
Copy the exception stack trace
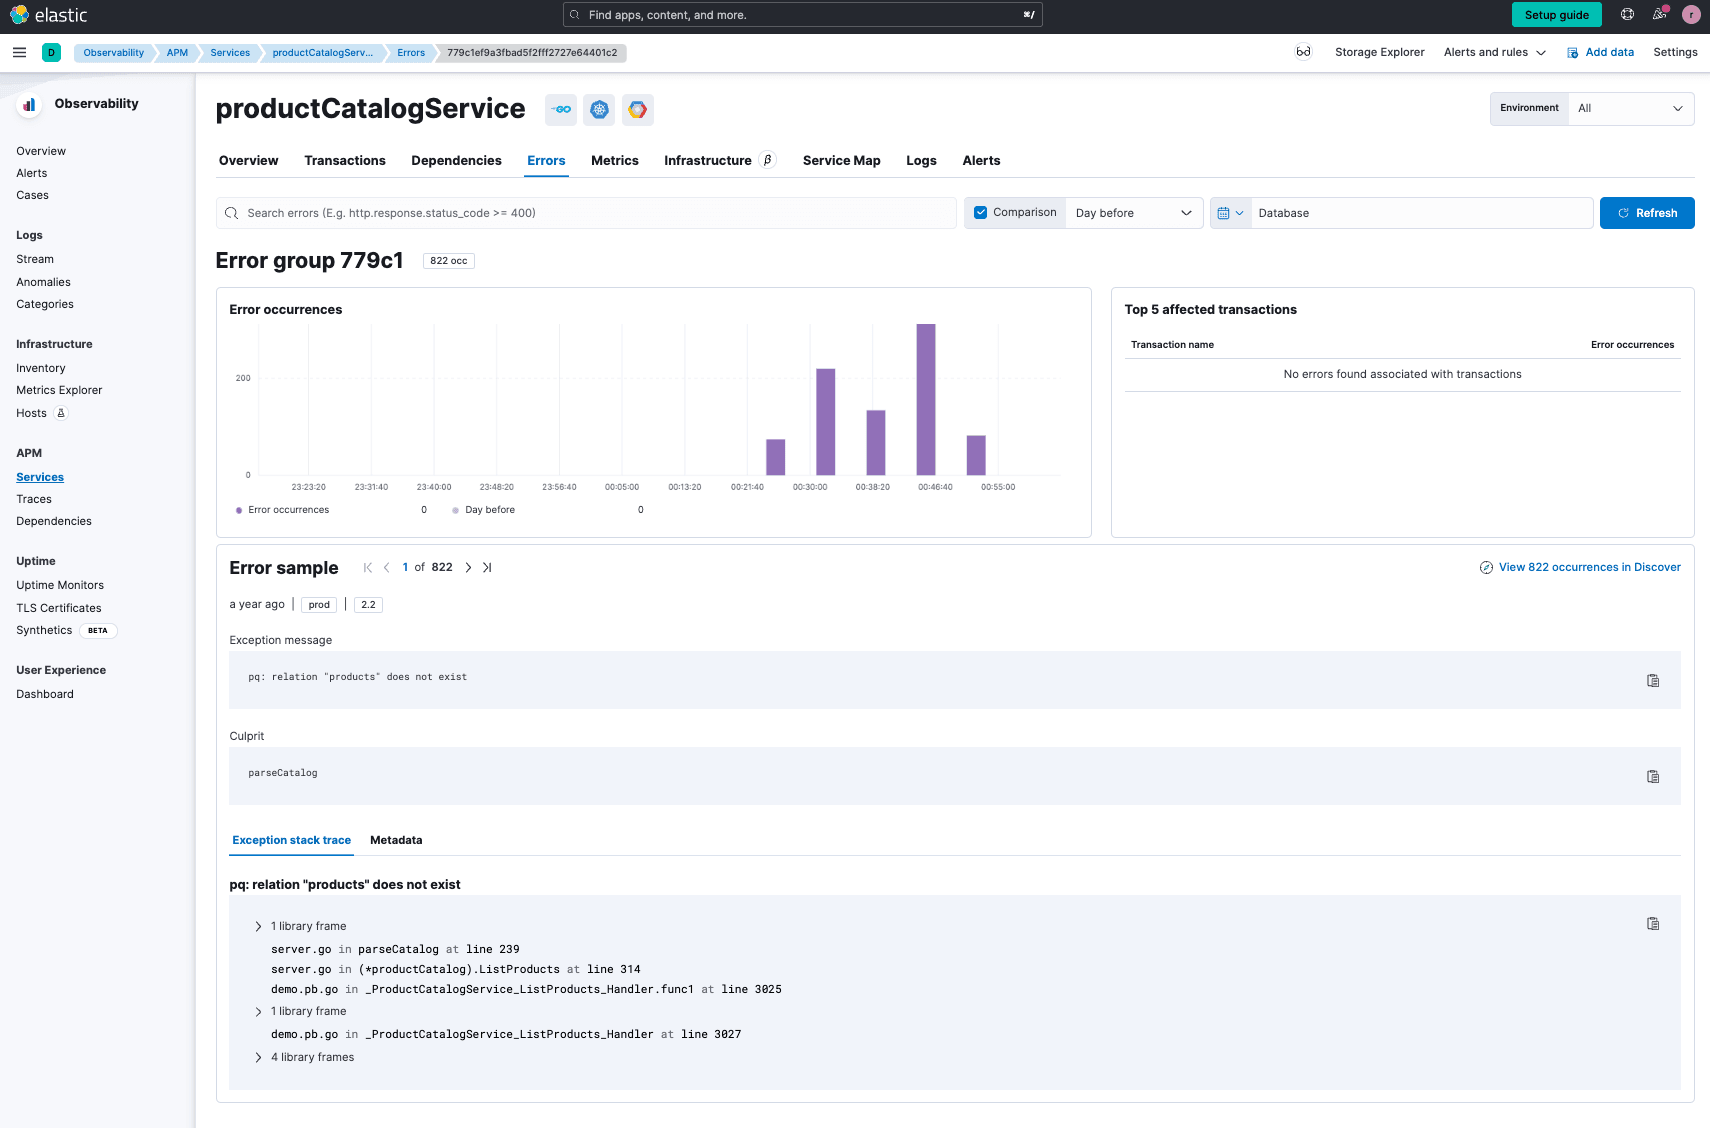point(1652,924)
